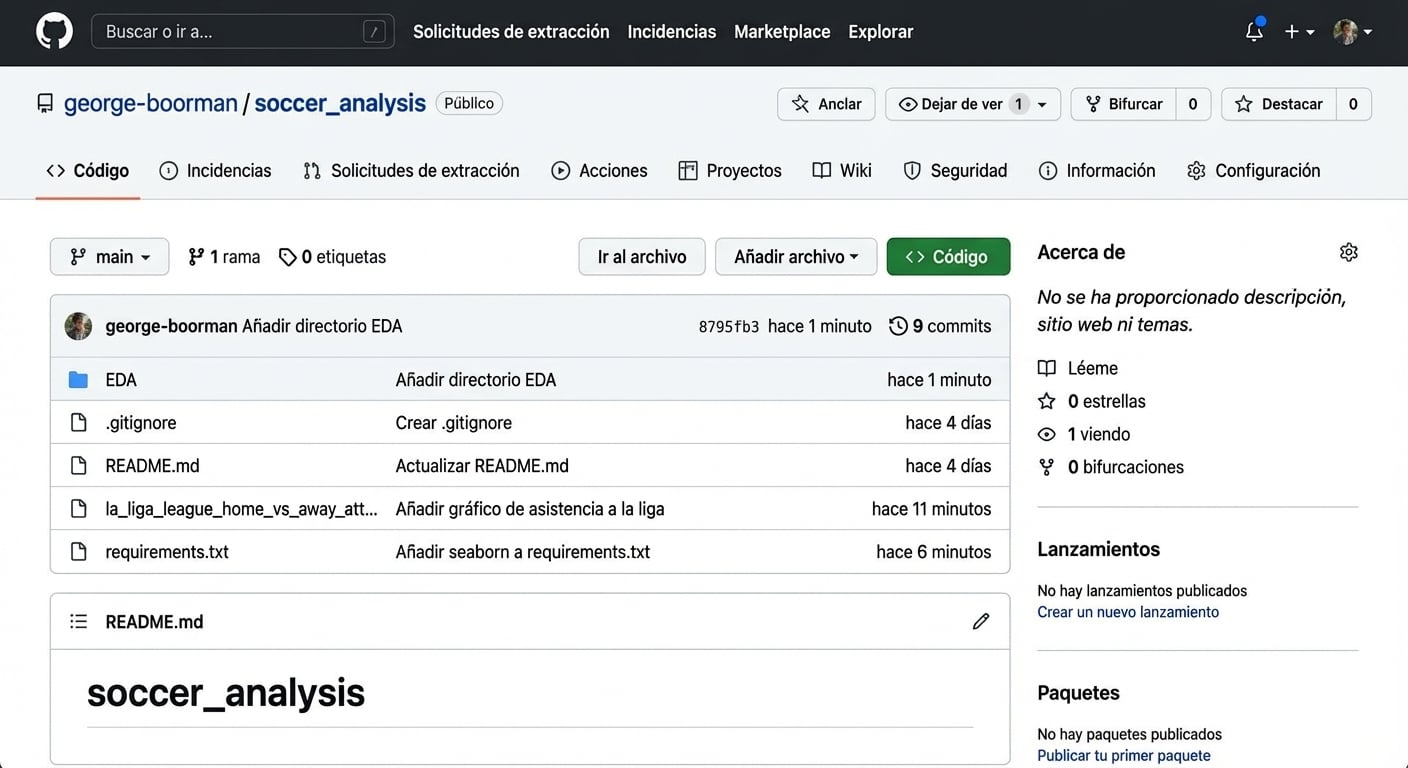Focus the "Buscar o ir a..." search field
The height and width of the screenshot is (768, 1408).
[242, 32]
